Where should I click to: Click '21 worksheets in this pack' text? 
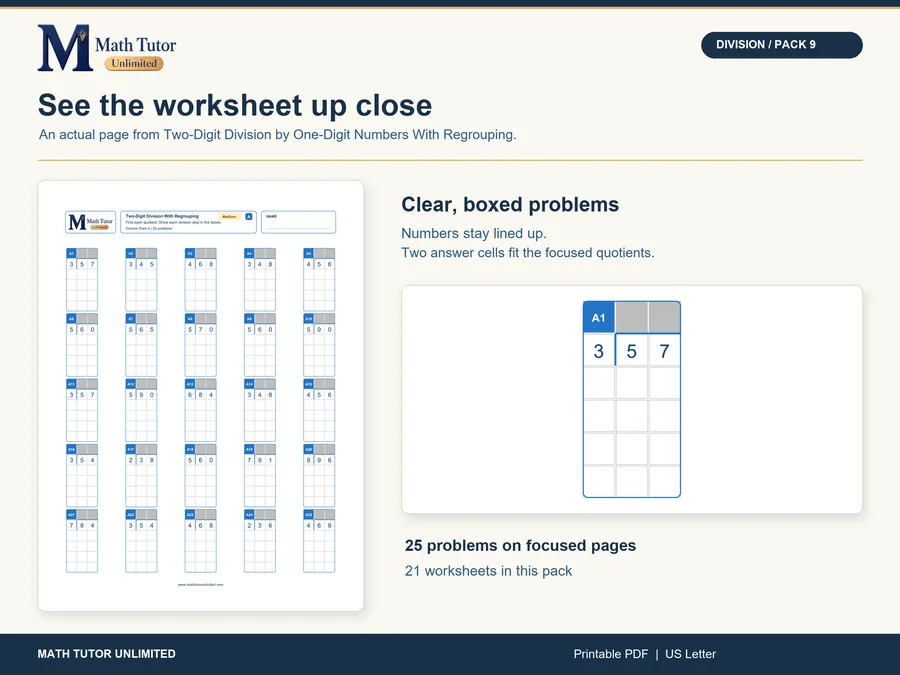488,571
